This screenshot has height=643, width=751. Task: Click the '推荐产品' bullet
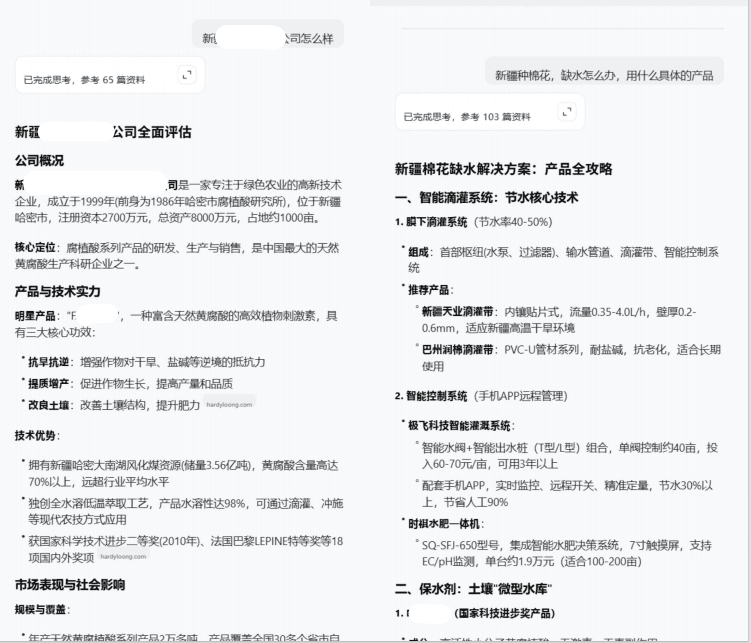[430, 290]
